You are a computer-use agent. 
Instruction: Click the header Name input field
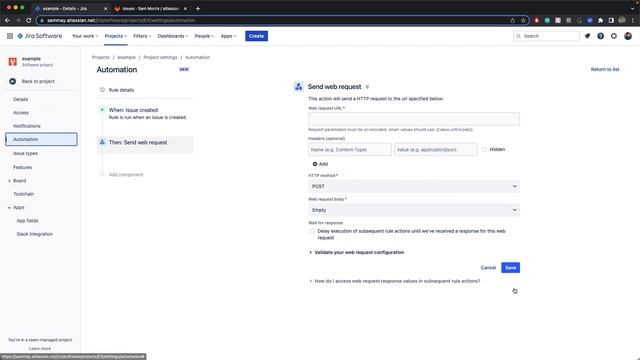coord(350,149)
